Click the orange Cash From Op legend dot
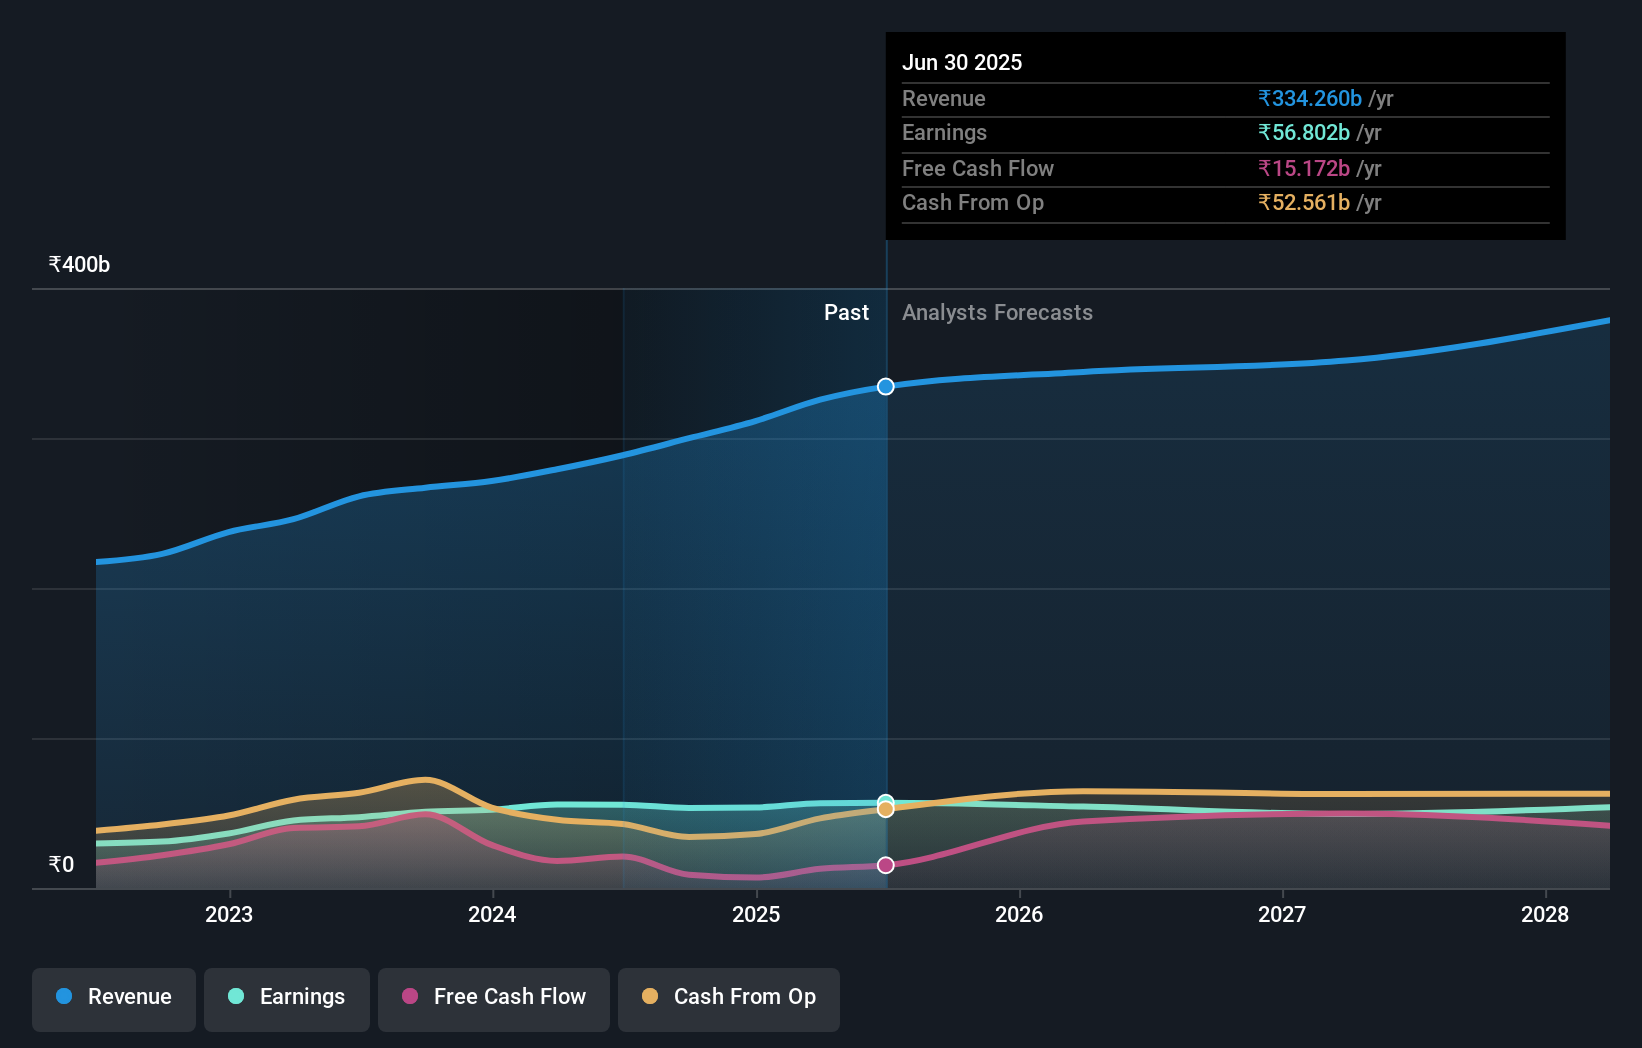 [x=650, y=997]
